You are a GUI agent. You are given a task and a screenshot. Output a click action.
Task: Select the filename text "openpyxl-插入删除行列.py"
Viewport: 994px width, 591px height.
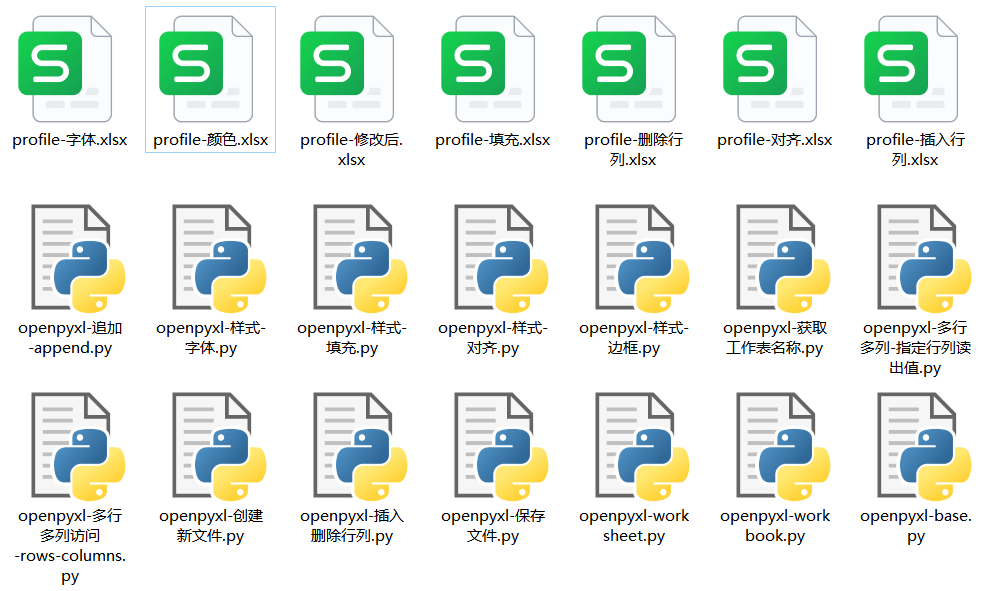pos(352,526)
